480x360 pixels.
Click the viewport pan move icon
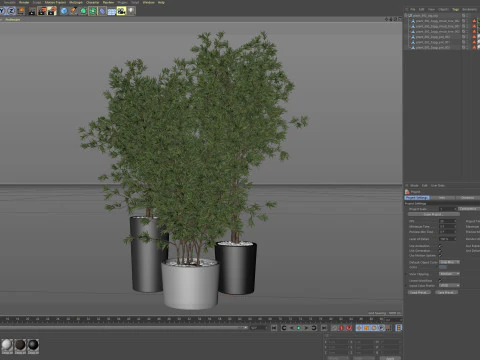(387, 19)
